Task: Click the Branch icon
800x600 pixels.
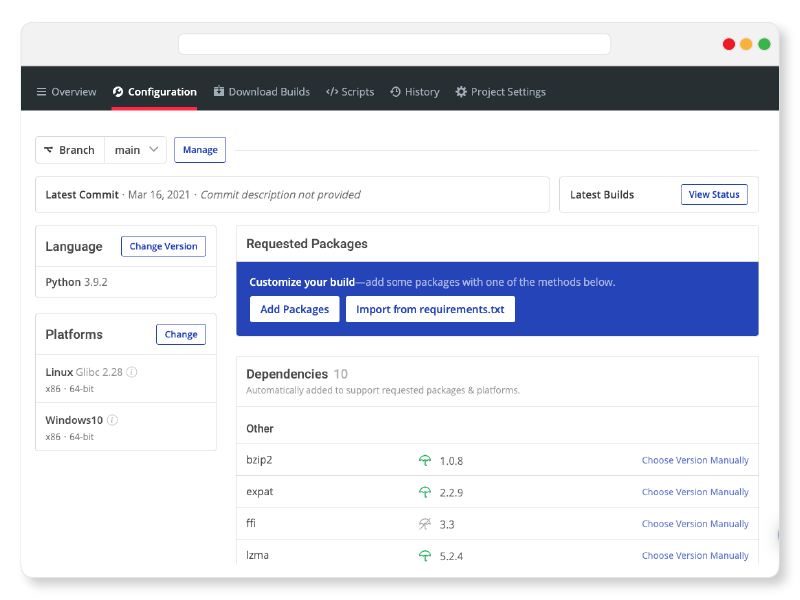Action: (x=48, y=150)
